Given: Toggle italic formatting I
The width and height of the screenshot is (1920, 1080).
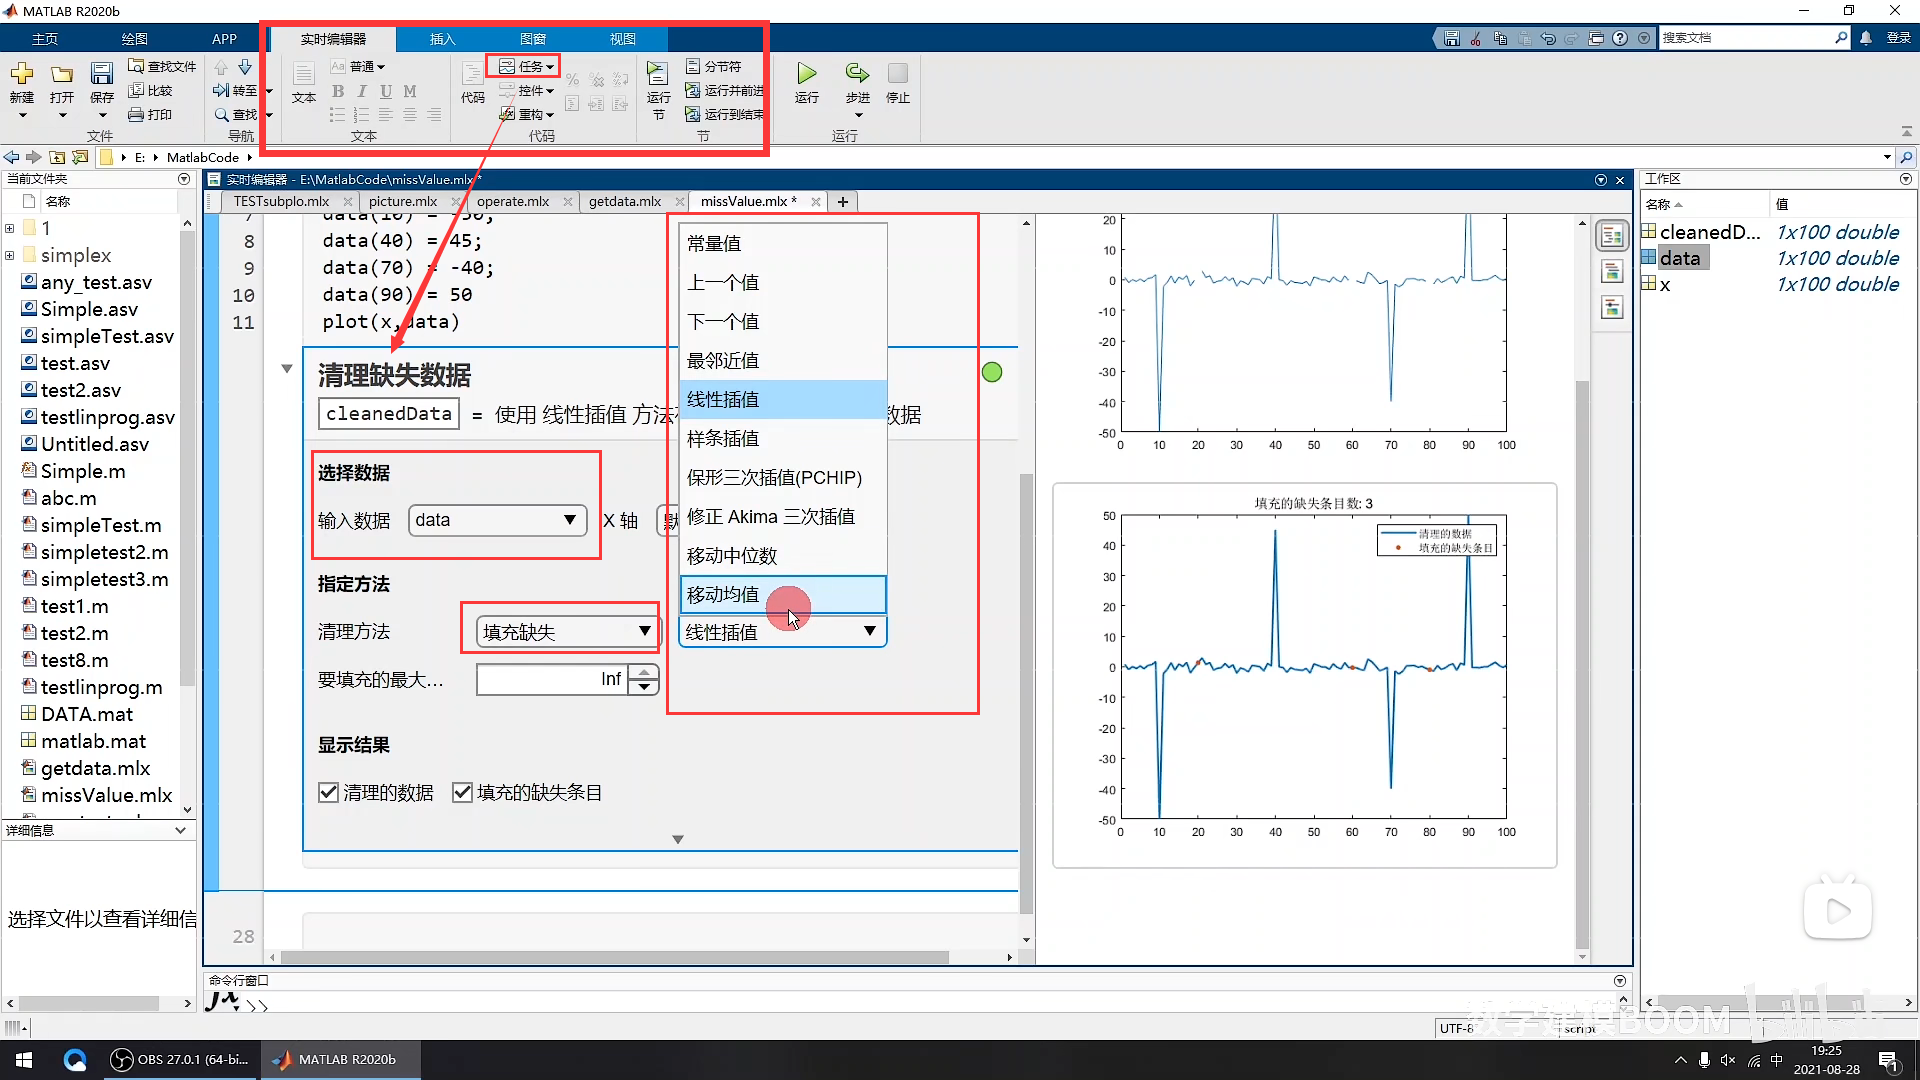Looking at the screenshot, I should pos(362,91).
